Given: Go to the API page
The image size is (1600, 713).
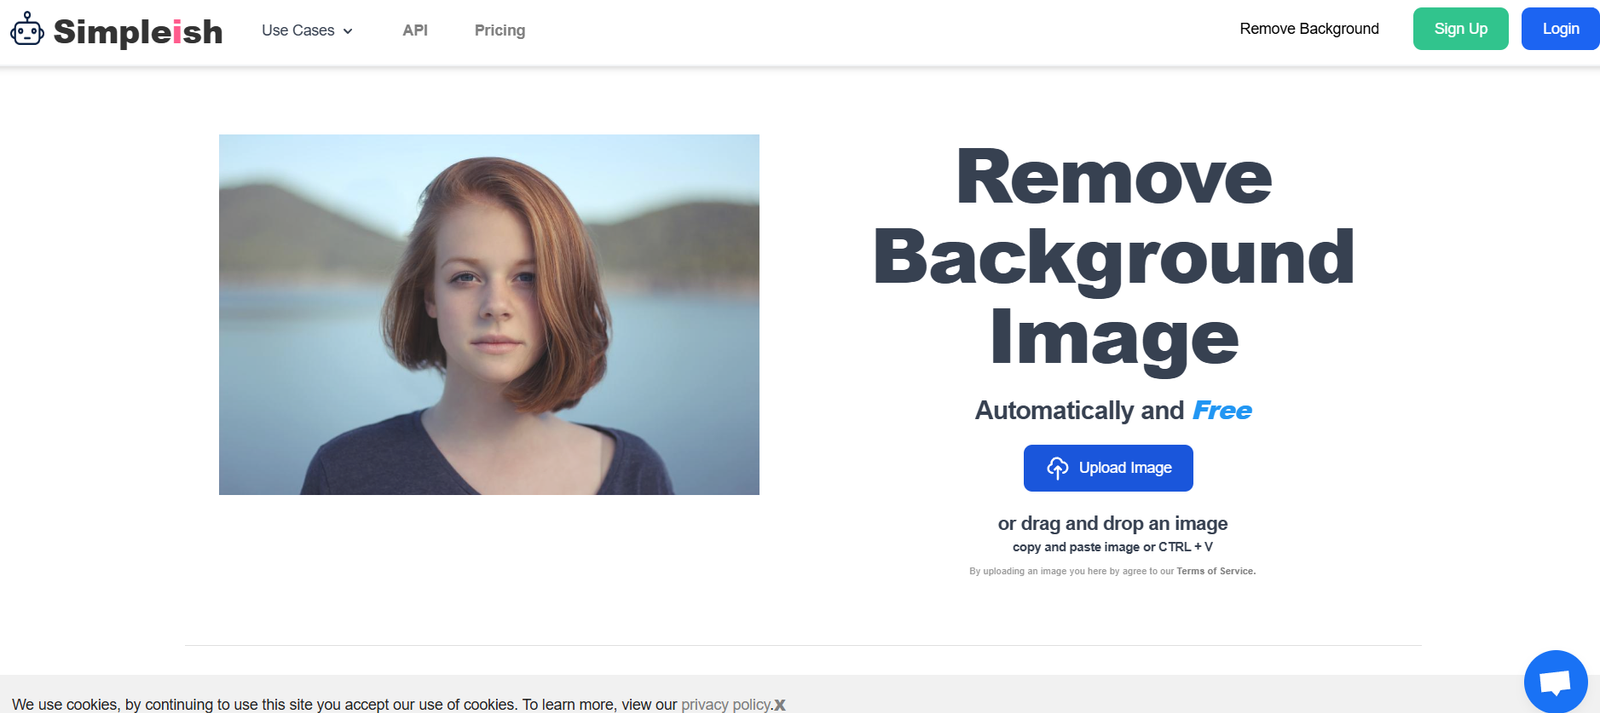Looking at the screenshot, I should pyautogui.click(x=415, y=31).
